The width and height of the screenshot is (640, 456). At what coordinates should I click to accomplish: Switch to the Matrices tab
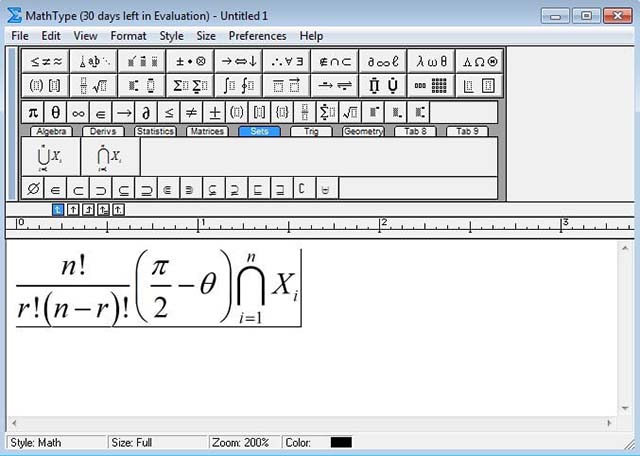point(206,132)
